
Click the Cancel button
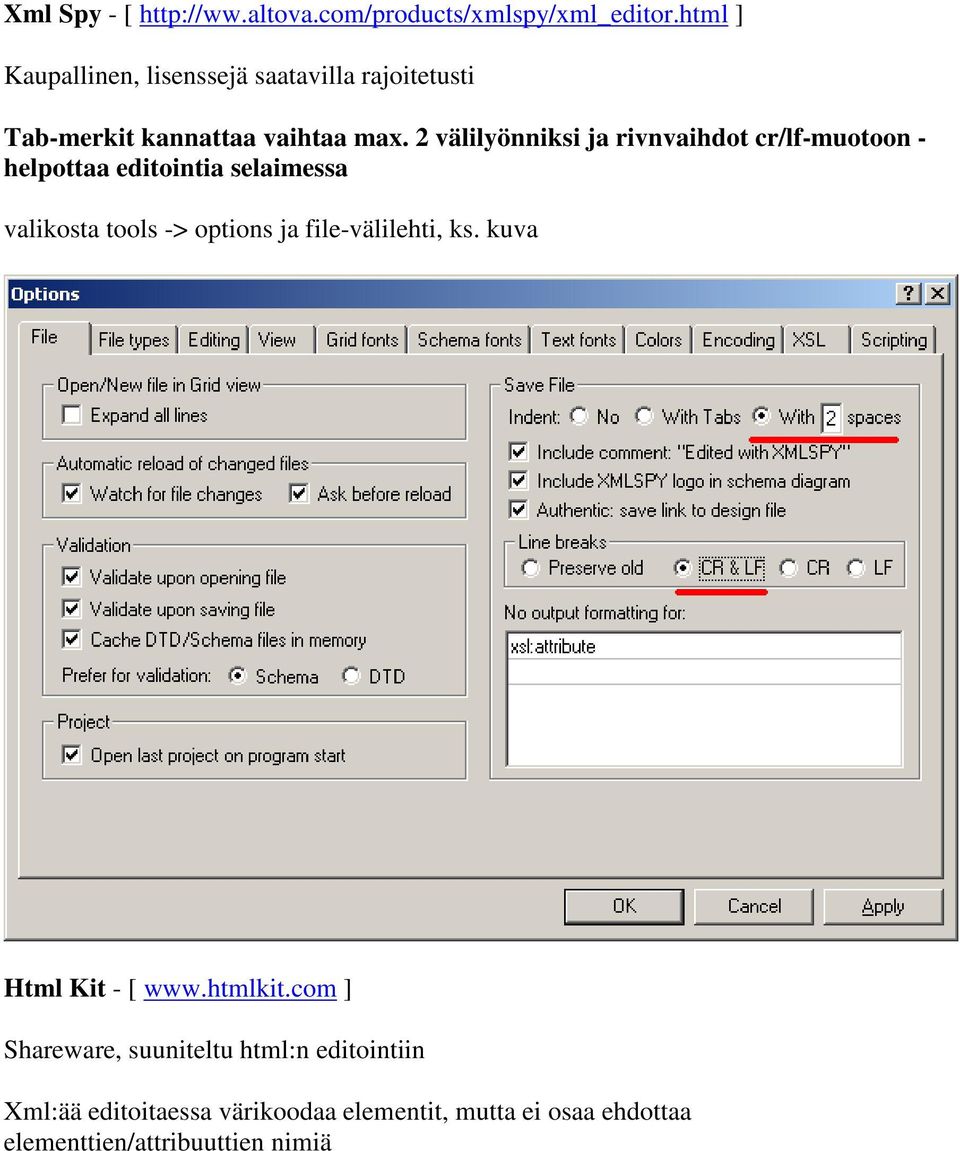tap(754, 907)
